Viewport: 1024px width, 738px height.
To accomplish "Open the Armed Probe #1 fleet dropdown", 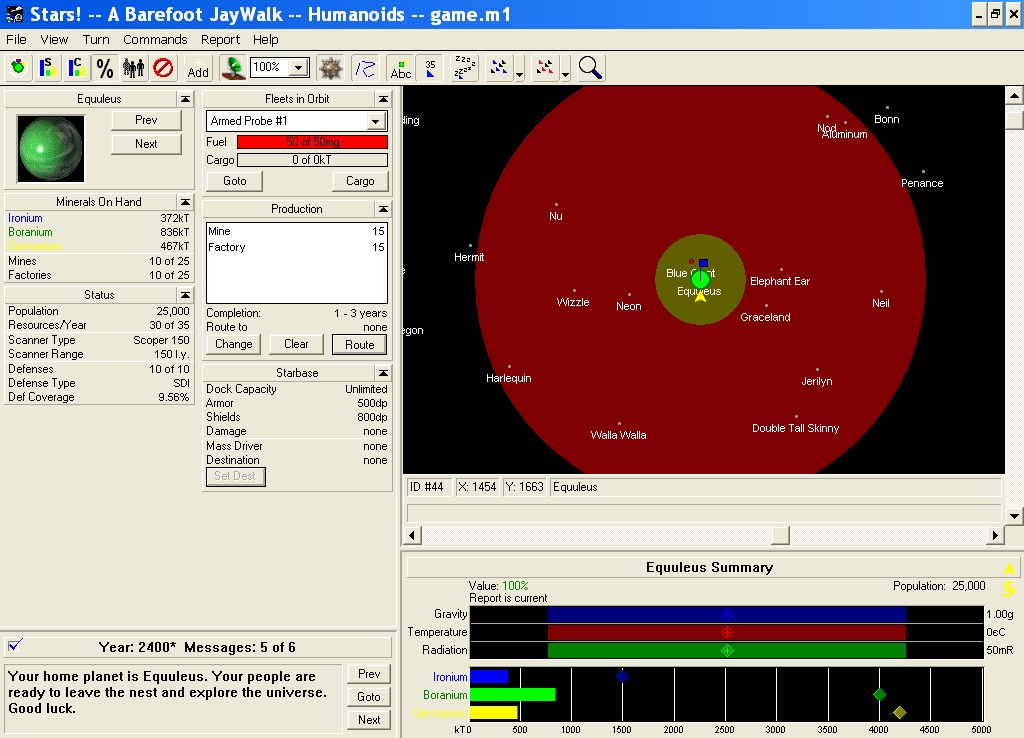I will [x=376, y=121].
